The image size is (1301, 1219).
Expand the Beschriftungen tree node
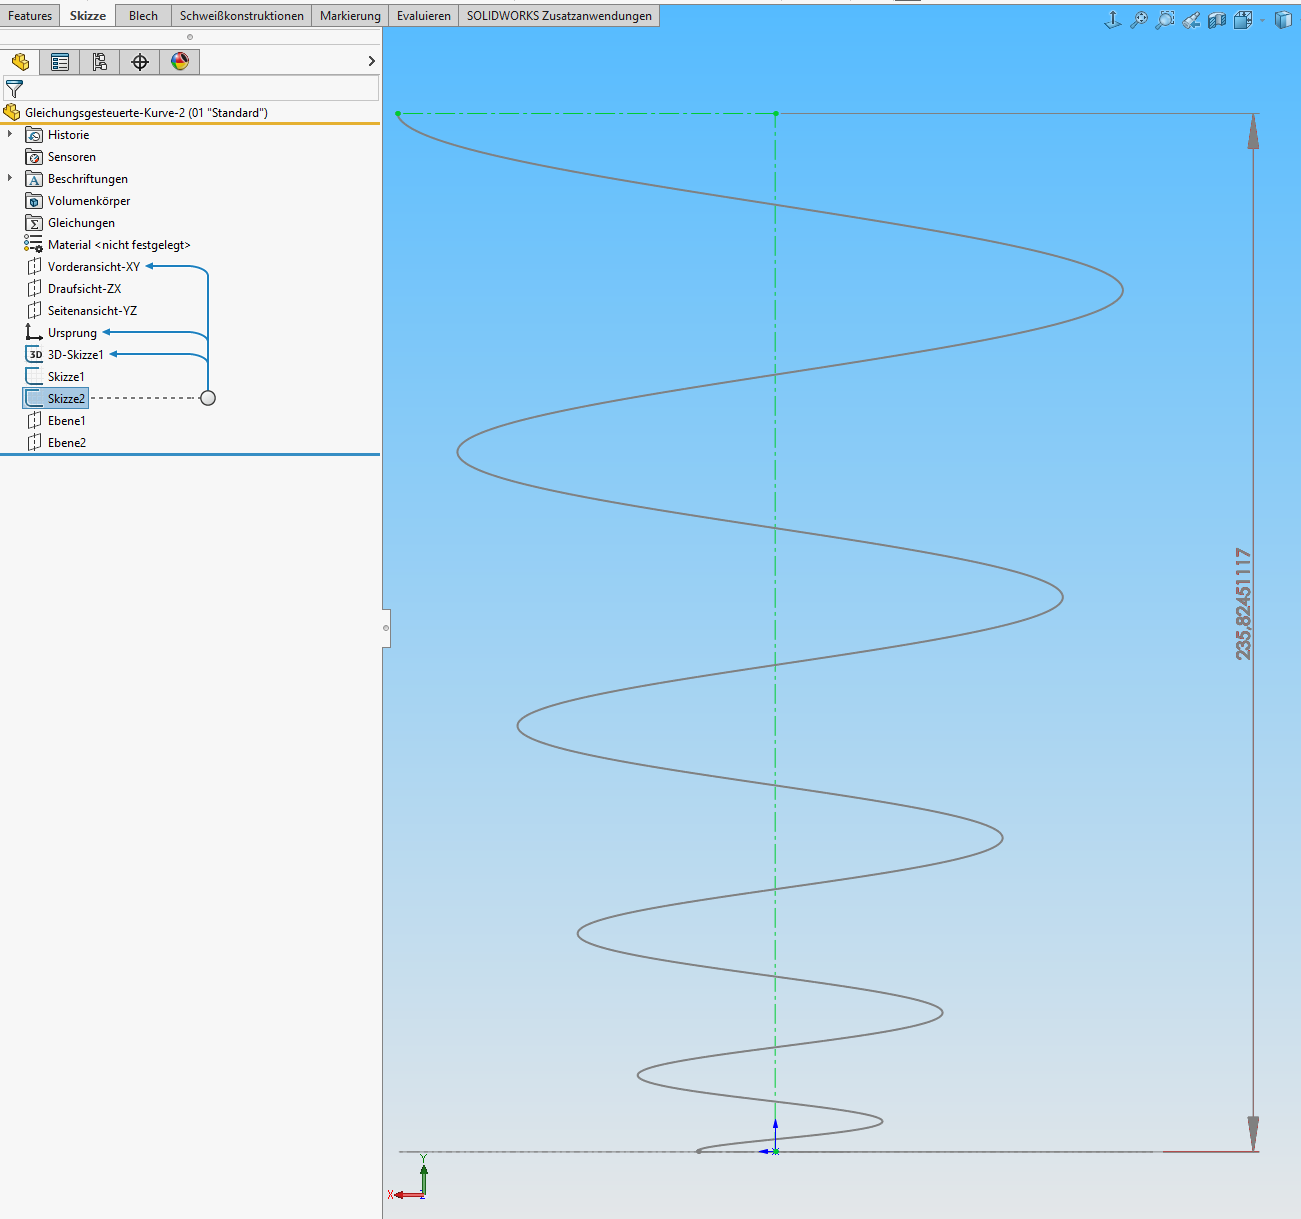tap(10, 178)
